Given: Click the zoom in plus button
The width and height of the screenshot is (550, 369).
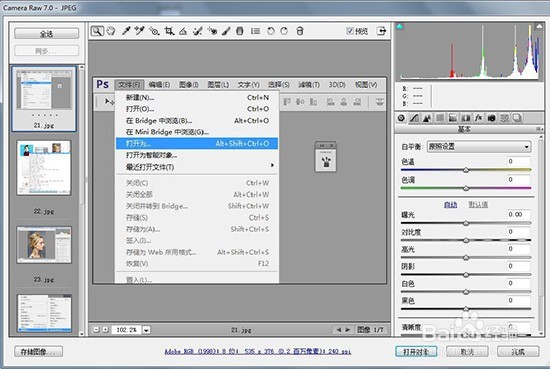Looking at the screenshot, I should (105, 330).
